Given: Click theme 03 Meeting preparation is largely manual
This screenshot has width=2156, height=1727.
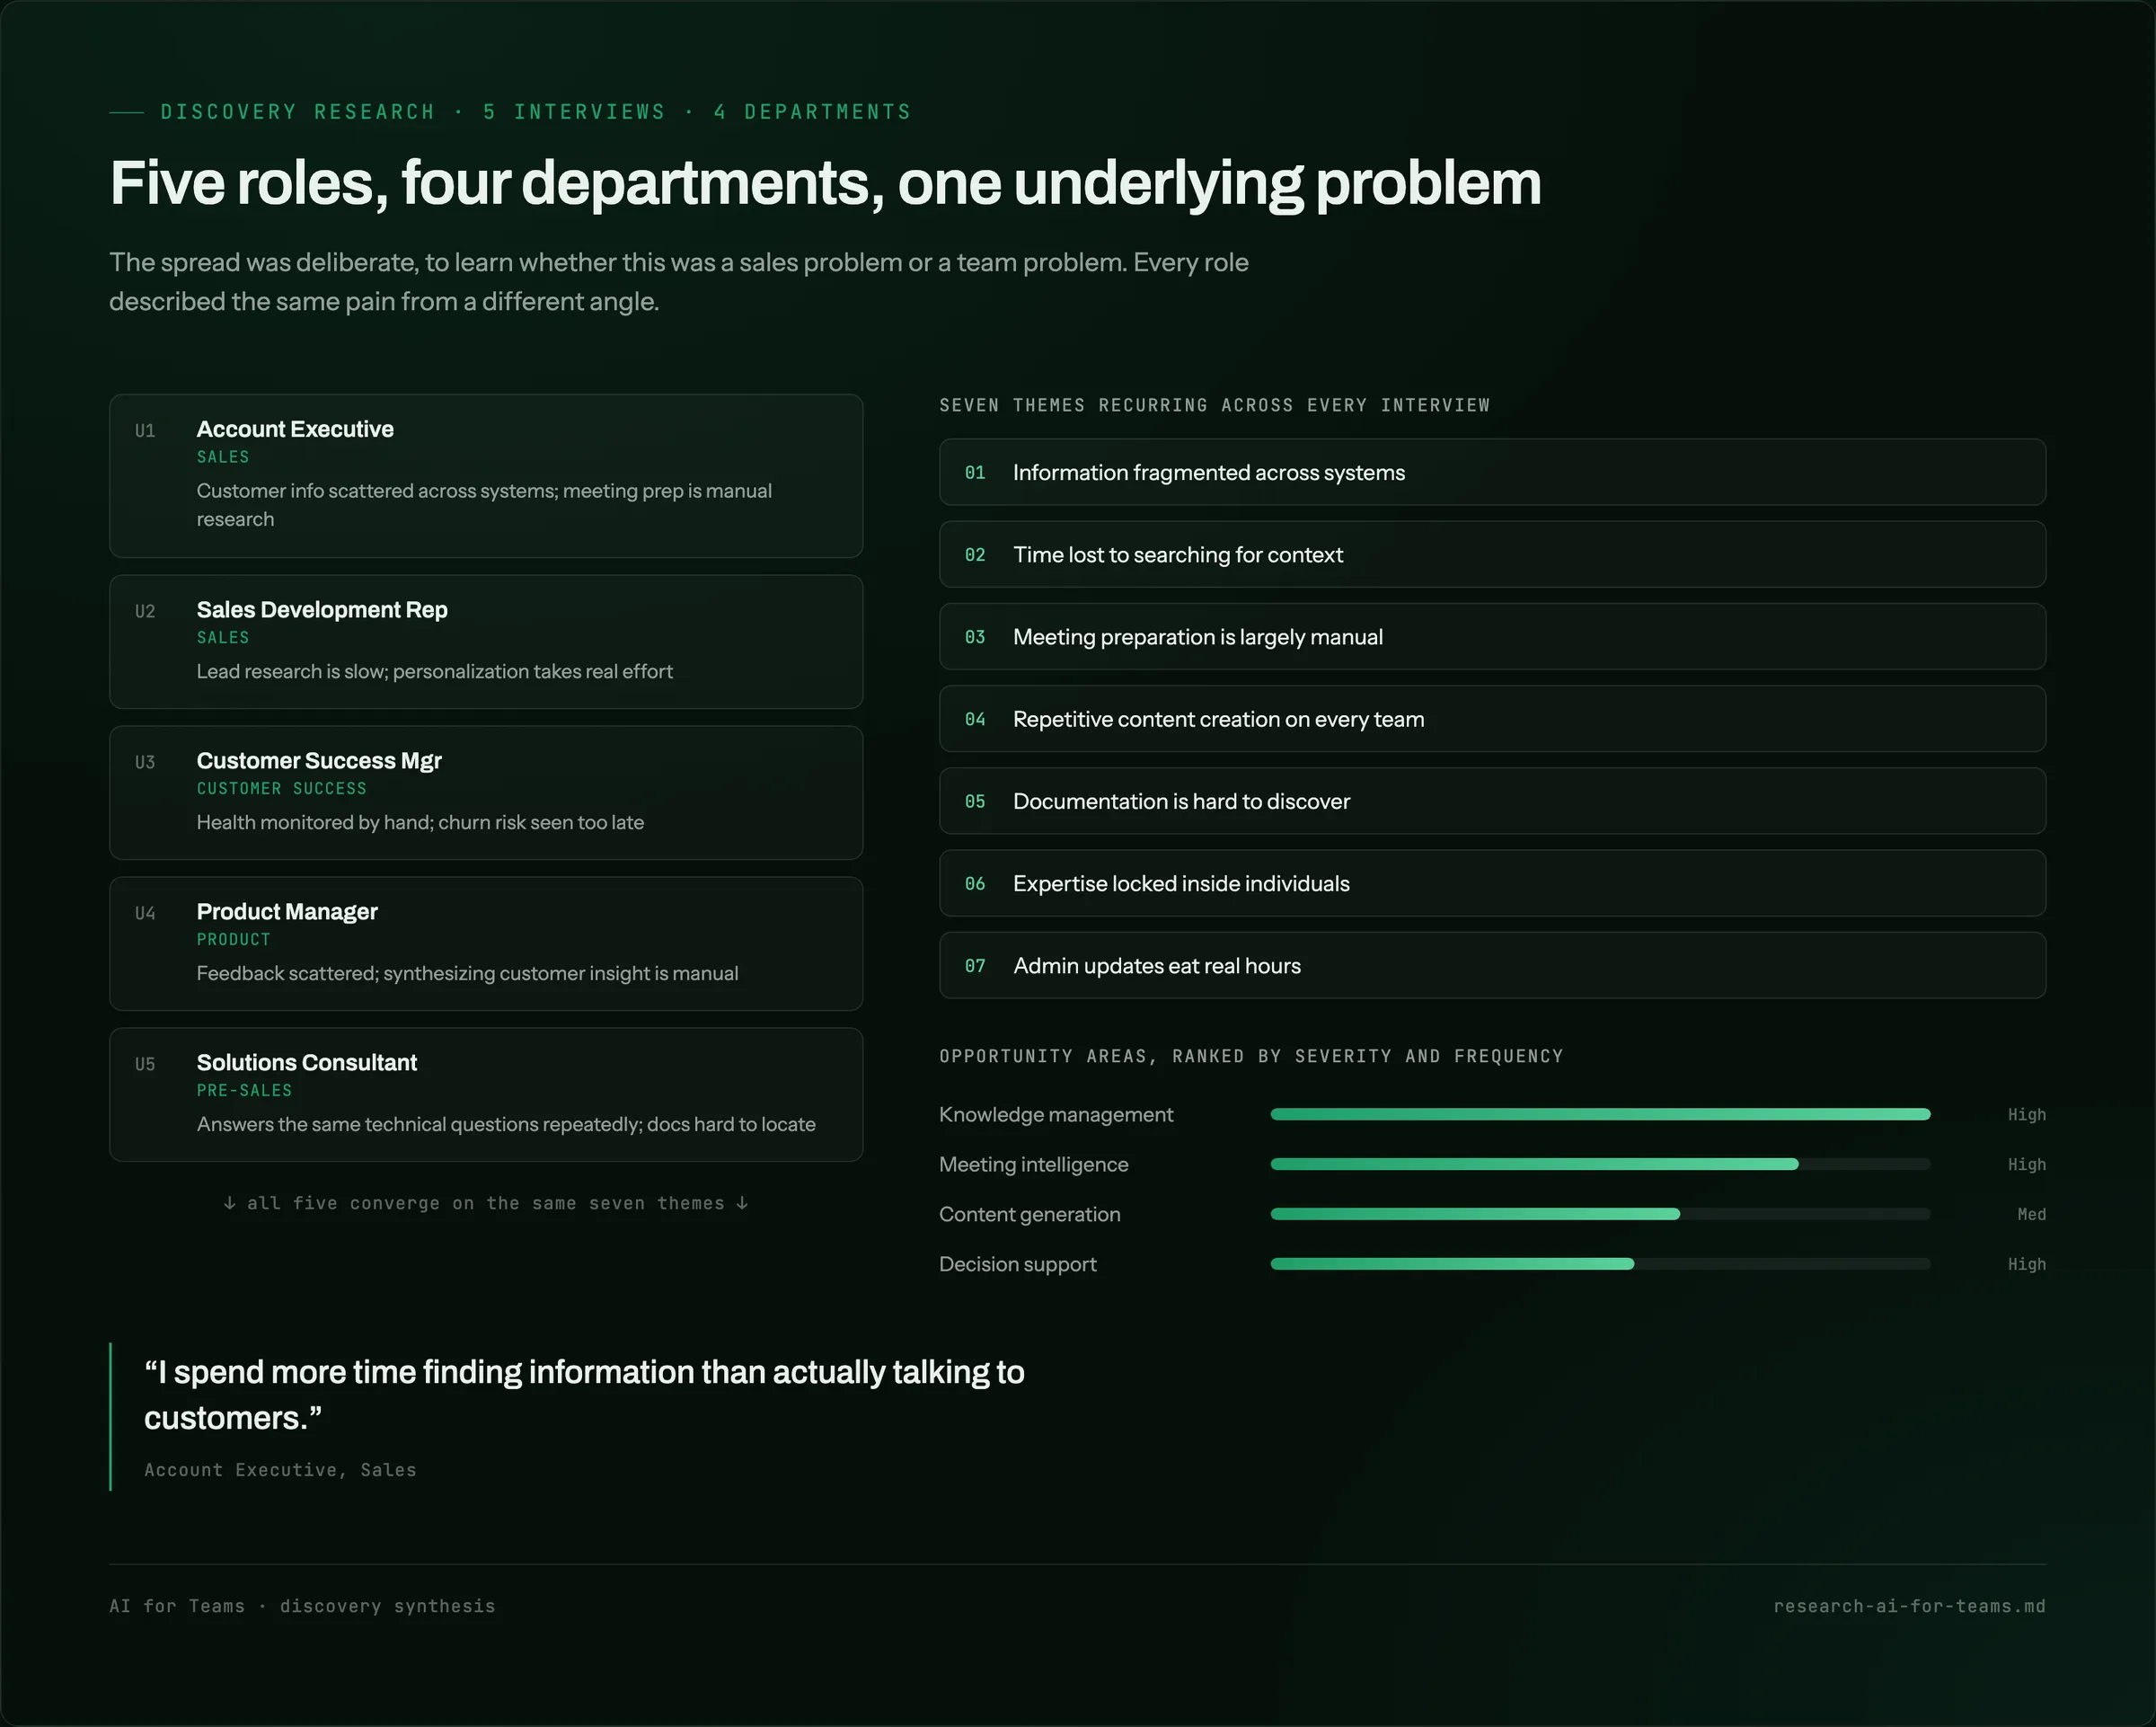Looking at the screenshot, I should point(1492,637).
